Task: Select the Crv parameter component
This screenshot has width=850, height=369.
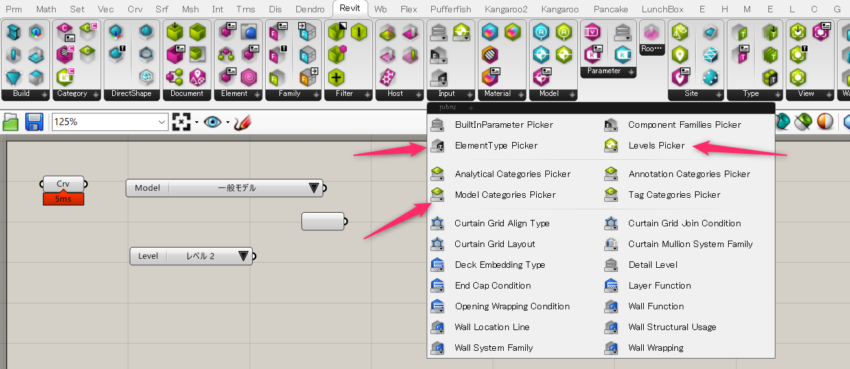Action: [x=63, y=184]
